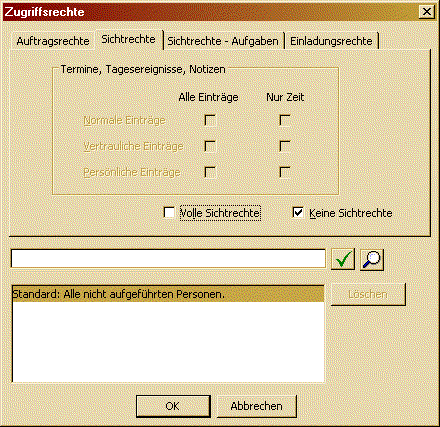Open Sichtrechte - Aufgaben tab
440x427 pixels.
point(223,41)
